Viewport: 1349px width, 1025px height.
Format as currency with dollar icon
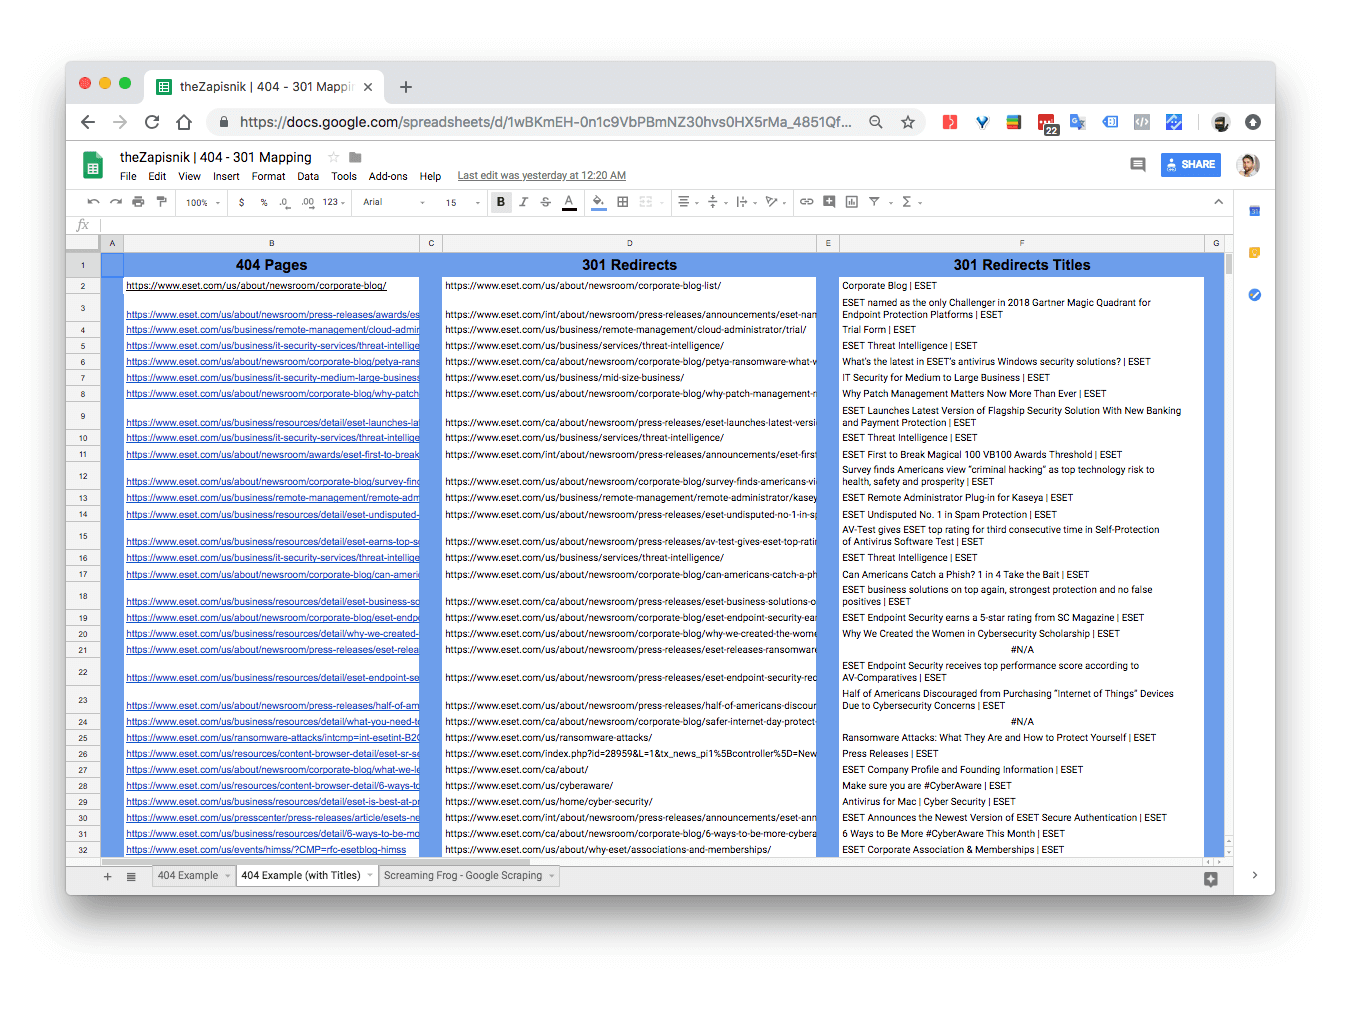[x=241, y=202]
